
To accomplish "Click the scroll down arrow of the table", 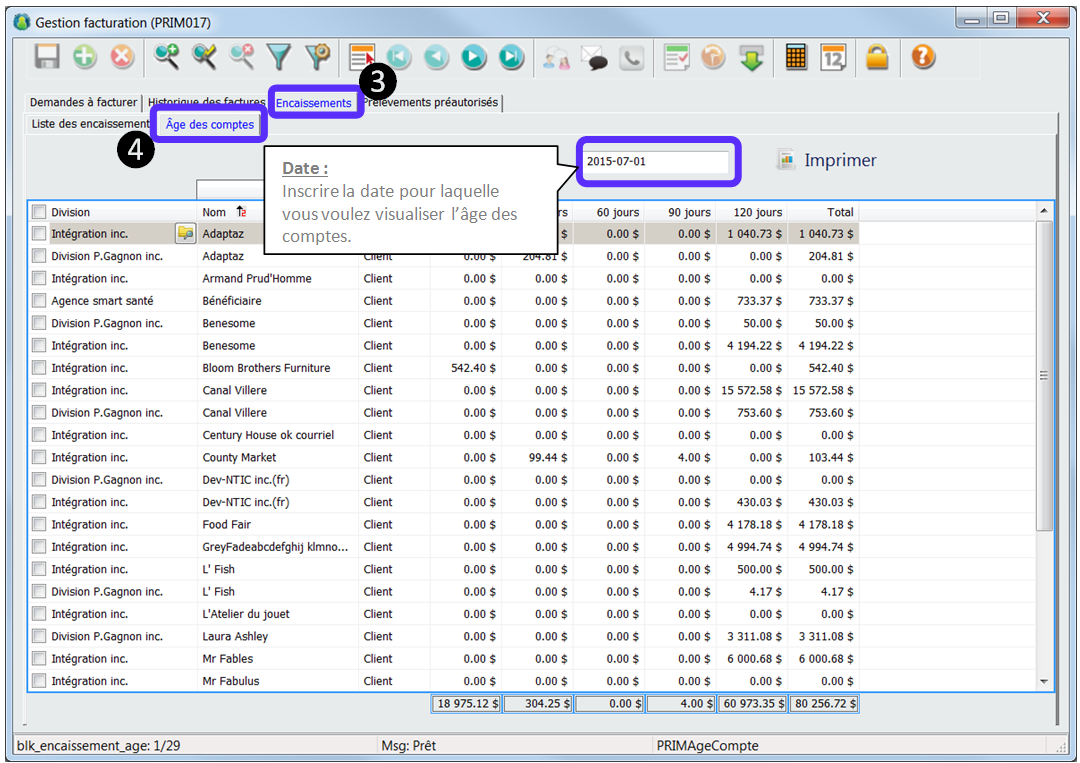I will pyautogui.click(x=1044, y=681).
